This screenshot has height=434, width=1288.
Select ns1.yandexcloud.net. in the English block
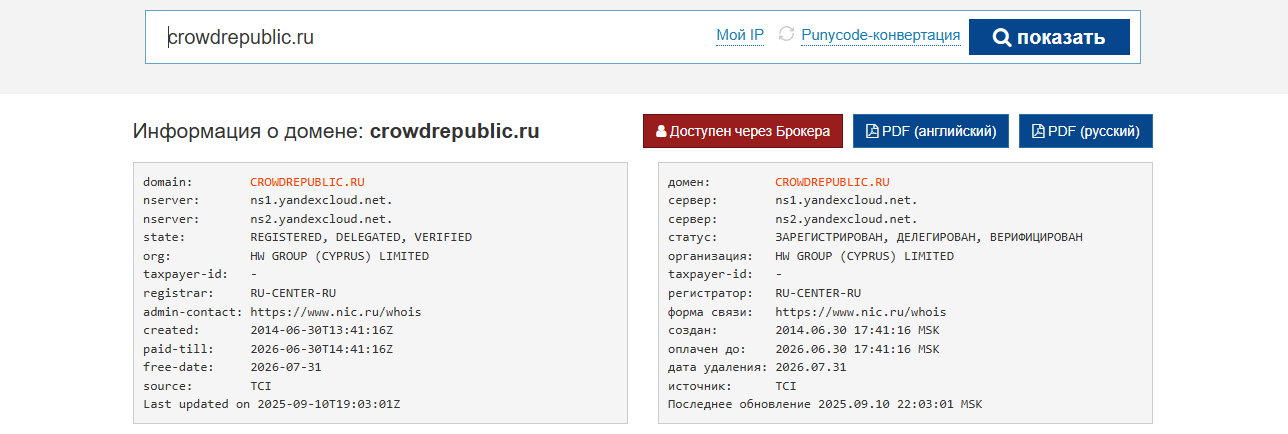[321, 201]
